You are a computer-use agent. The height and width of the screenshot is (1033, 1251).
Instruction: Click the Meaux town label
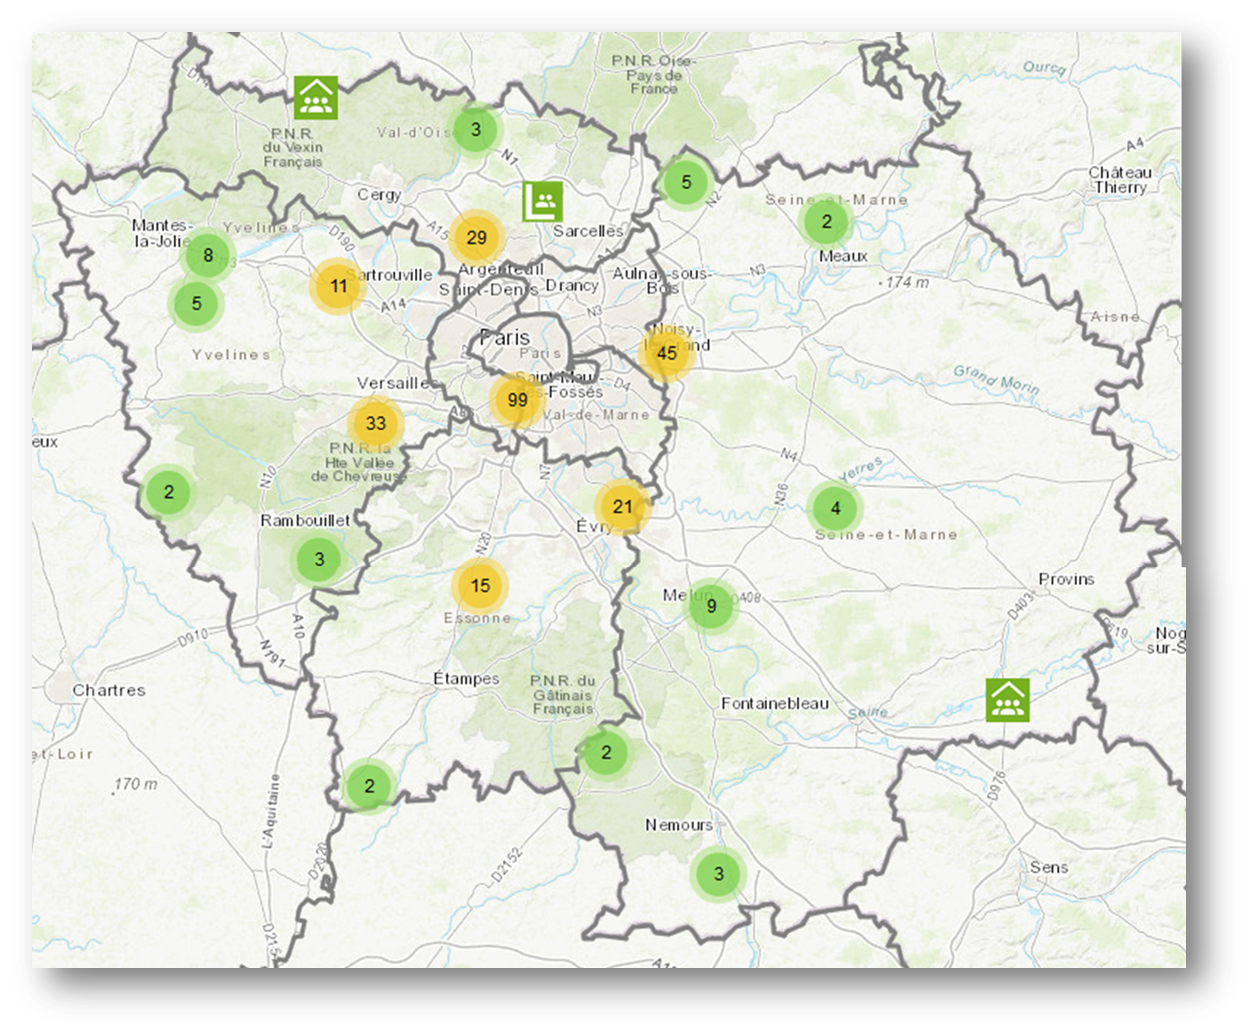click(843, 256)
